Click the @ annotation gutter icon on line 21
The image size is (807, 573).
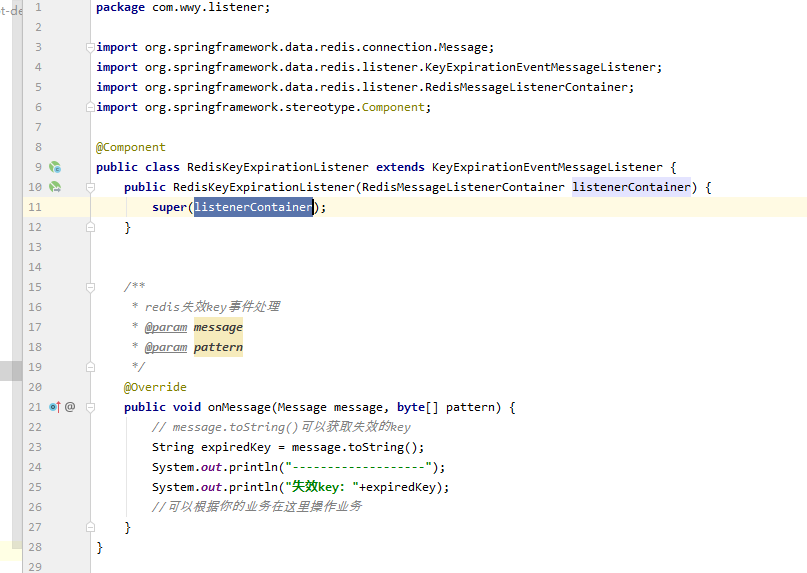coord(70,407)
